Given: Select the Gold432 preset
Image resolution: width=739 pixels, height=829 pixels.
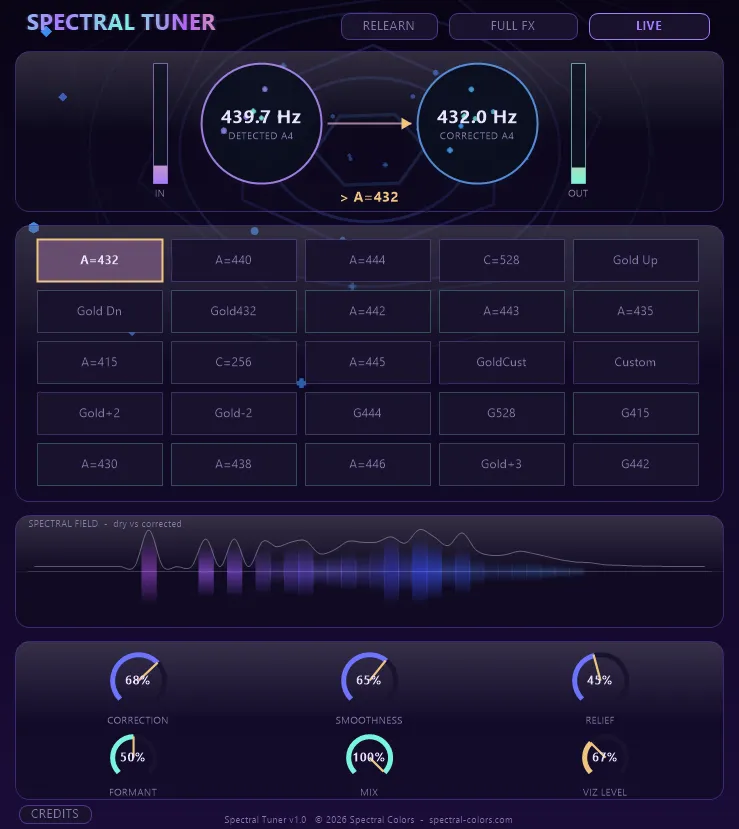Looking at the screenshot, I should tap(234, 311).
